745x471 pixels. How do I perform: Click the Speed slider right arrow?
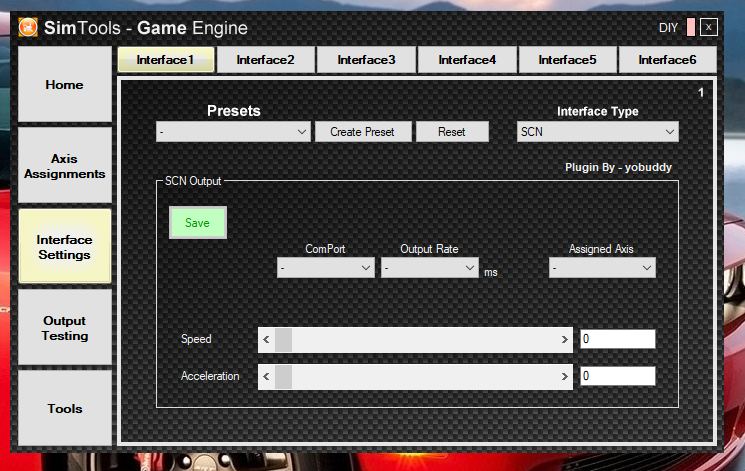pyautogui.click(x=564, y=339)
